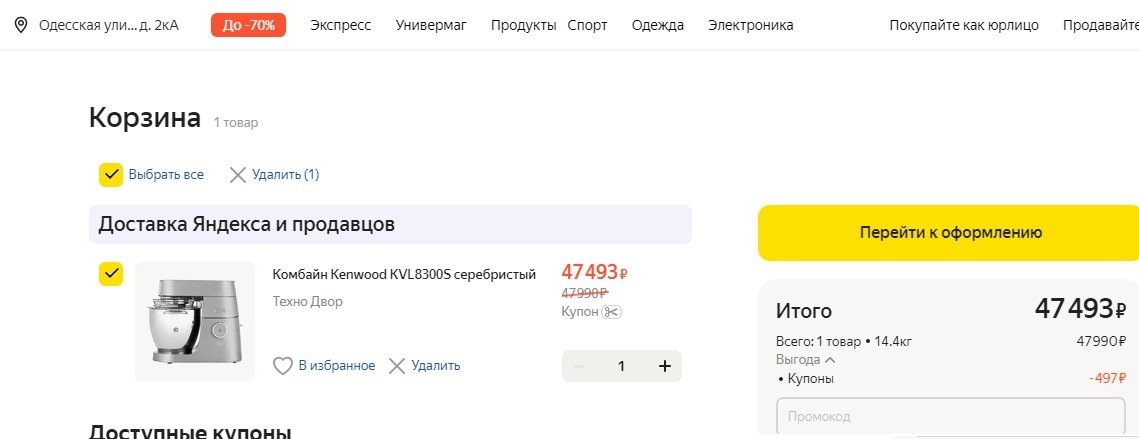
Task: Open the Одесская улица address selector
Action: [108, 25]
